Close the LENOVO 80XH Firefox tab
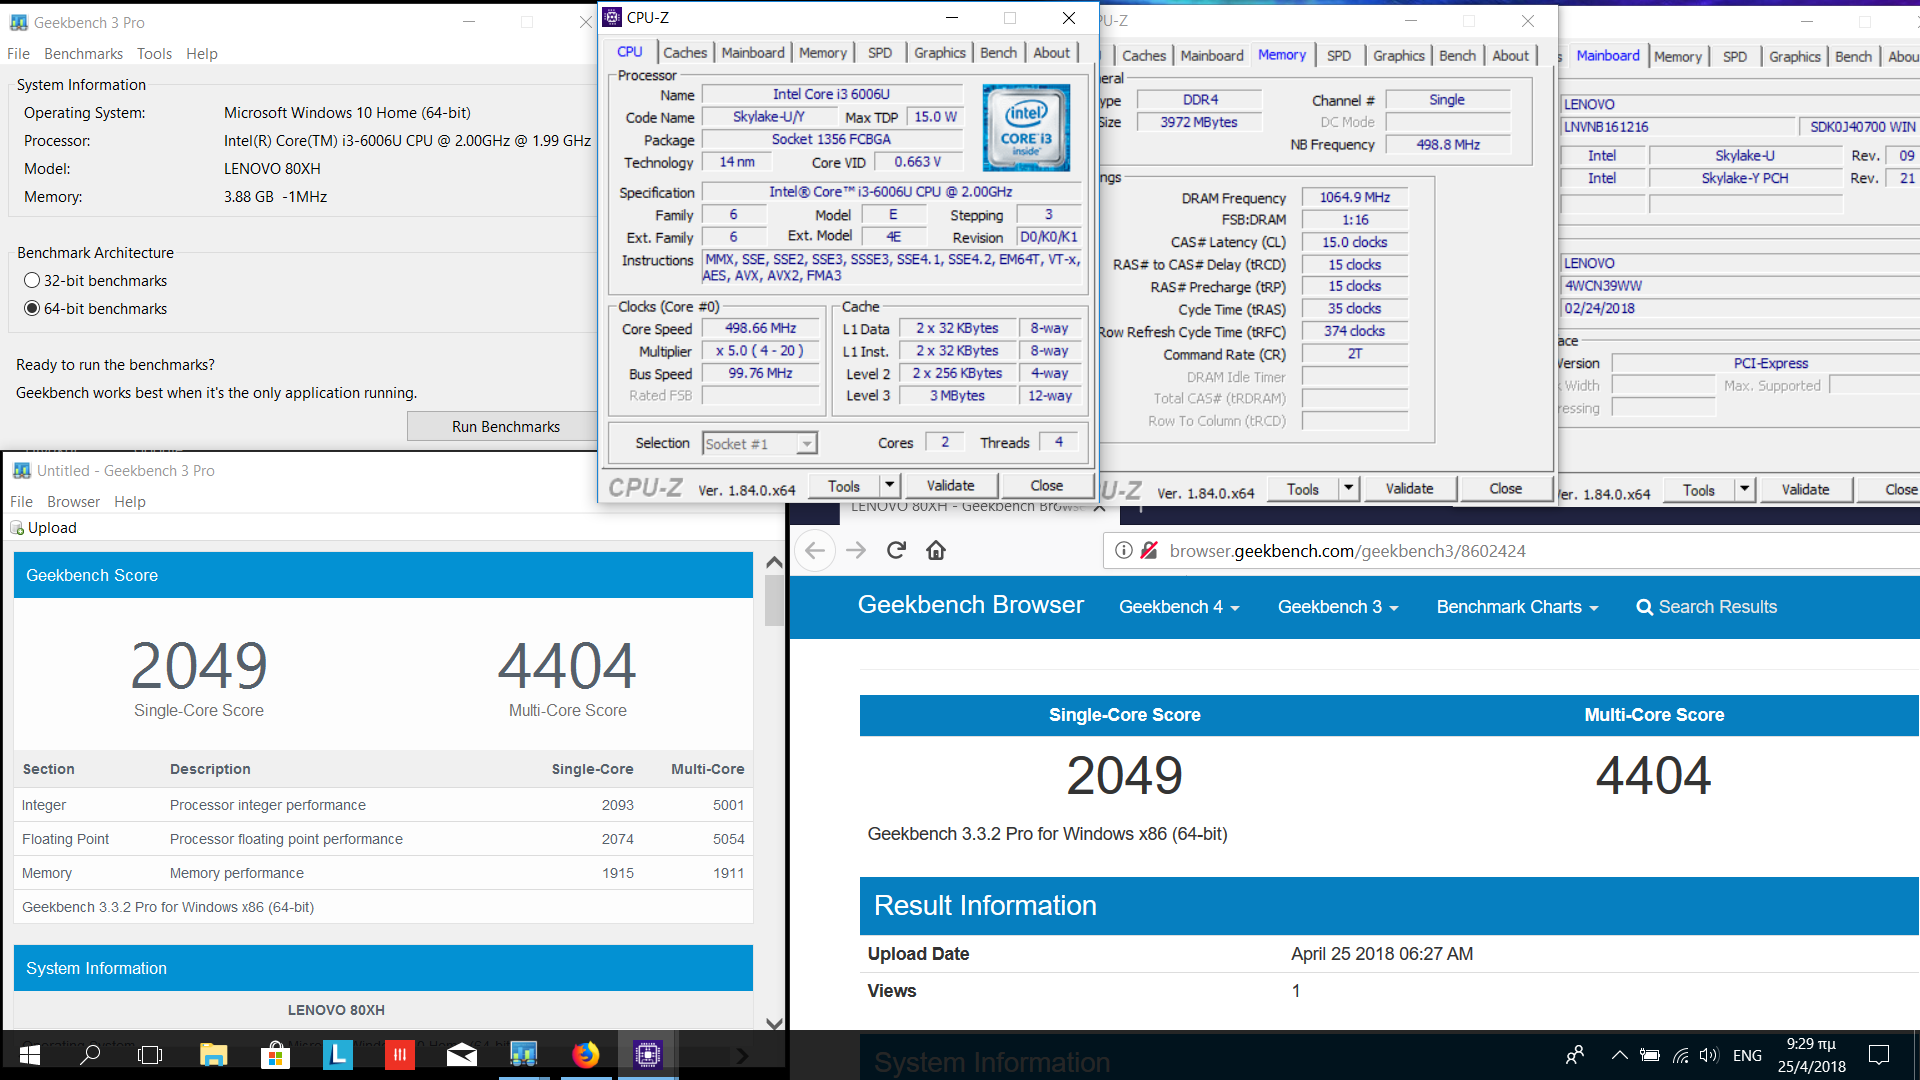This screenshot has width=1920, height=1080. [1099, 508]
